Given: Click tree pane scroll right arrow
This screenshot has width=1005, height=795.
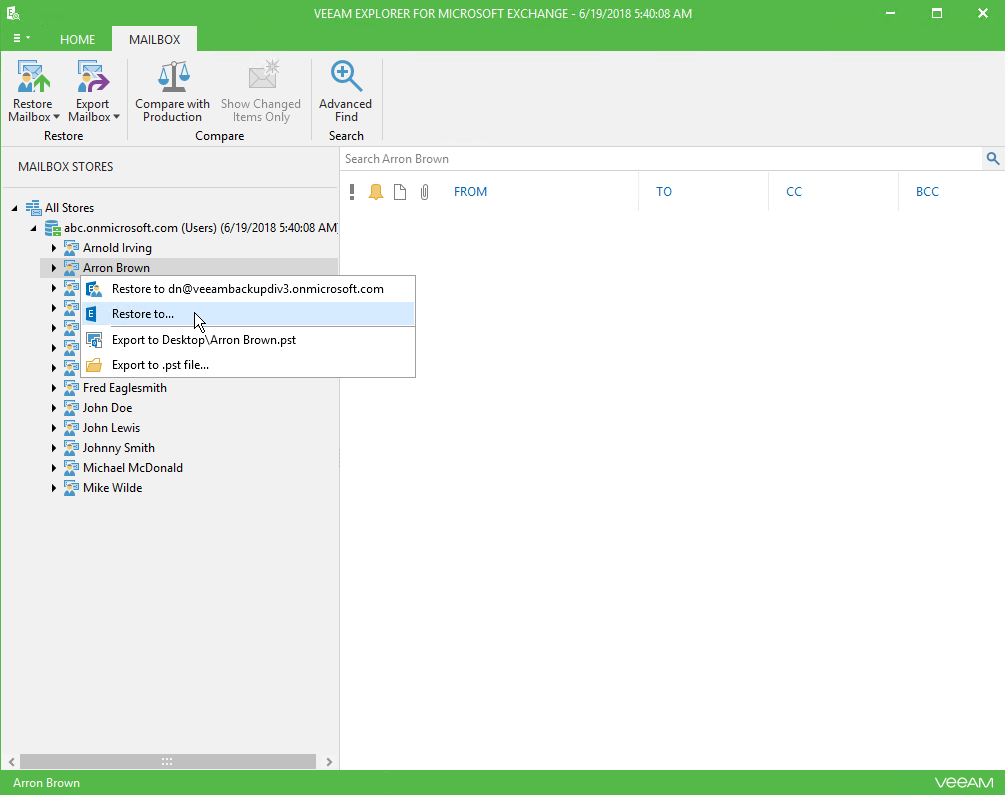Looking at the screenshot, I should (x=329, y=762).
